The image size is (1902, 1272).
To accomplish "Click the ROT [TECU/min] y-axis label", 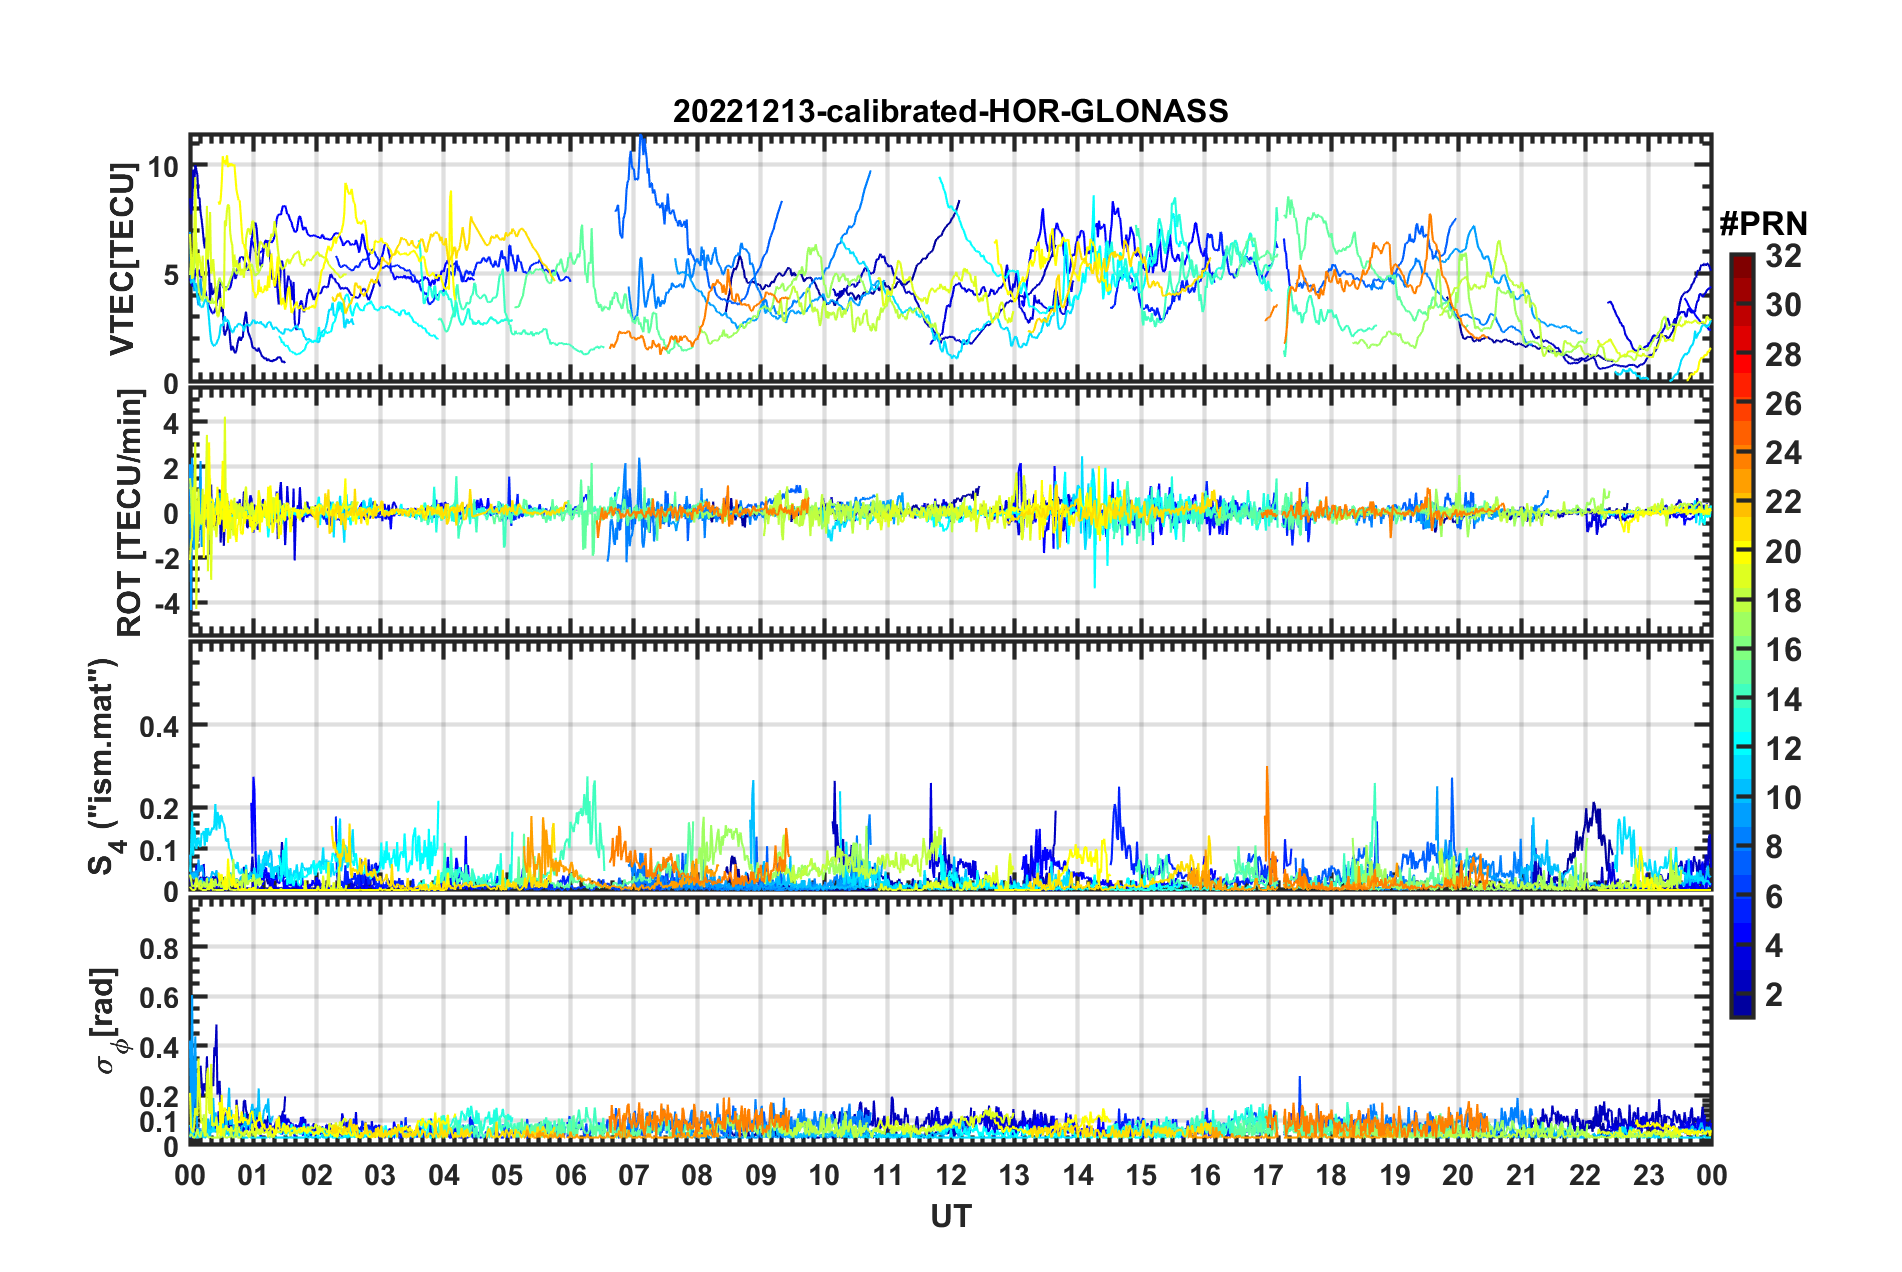I will [x=130, y=513].
